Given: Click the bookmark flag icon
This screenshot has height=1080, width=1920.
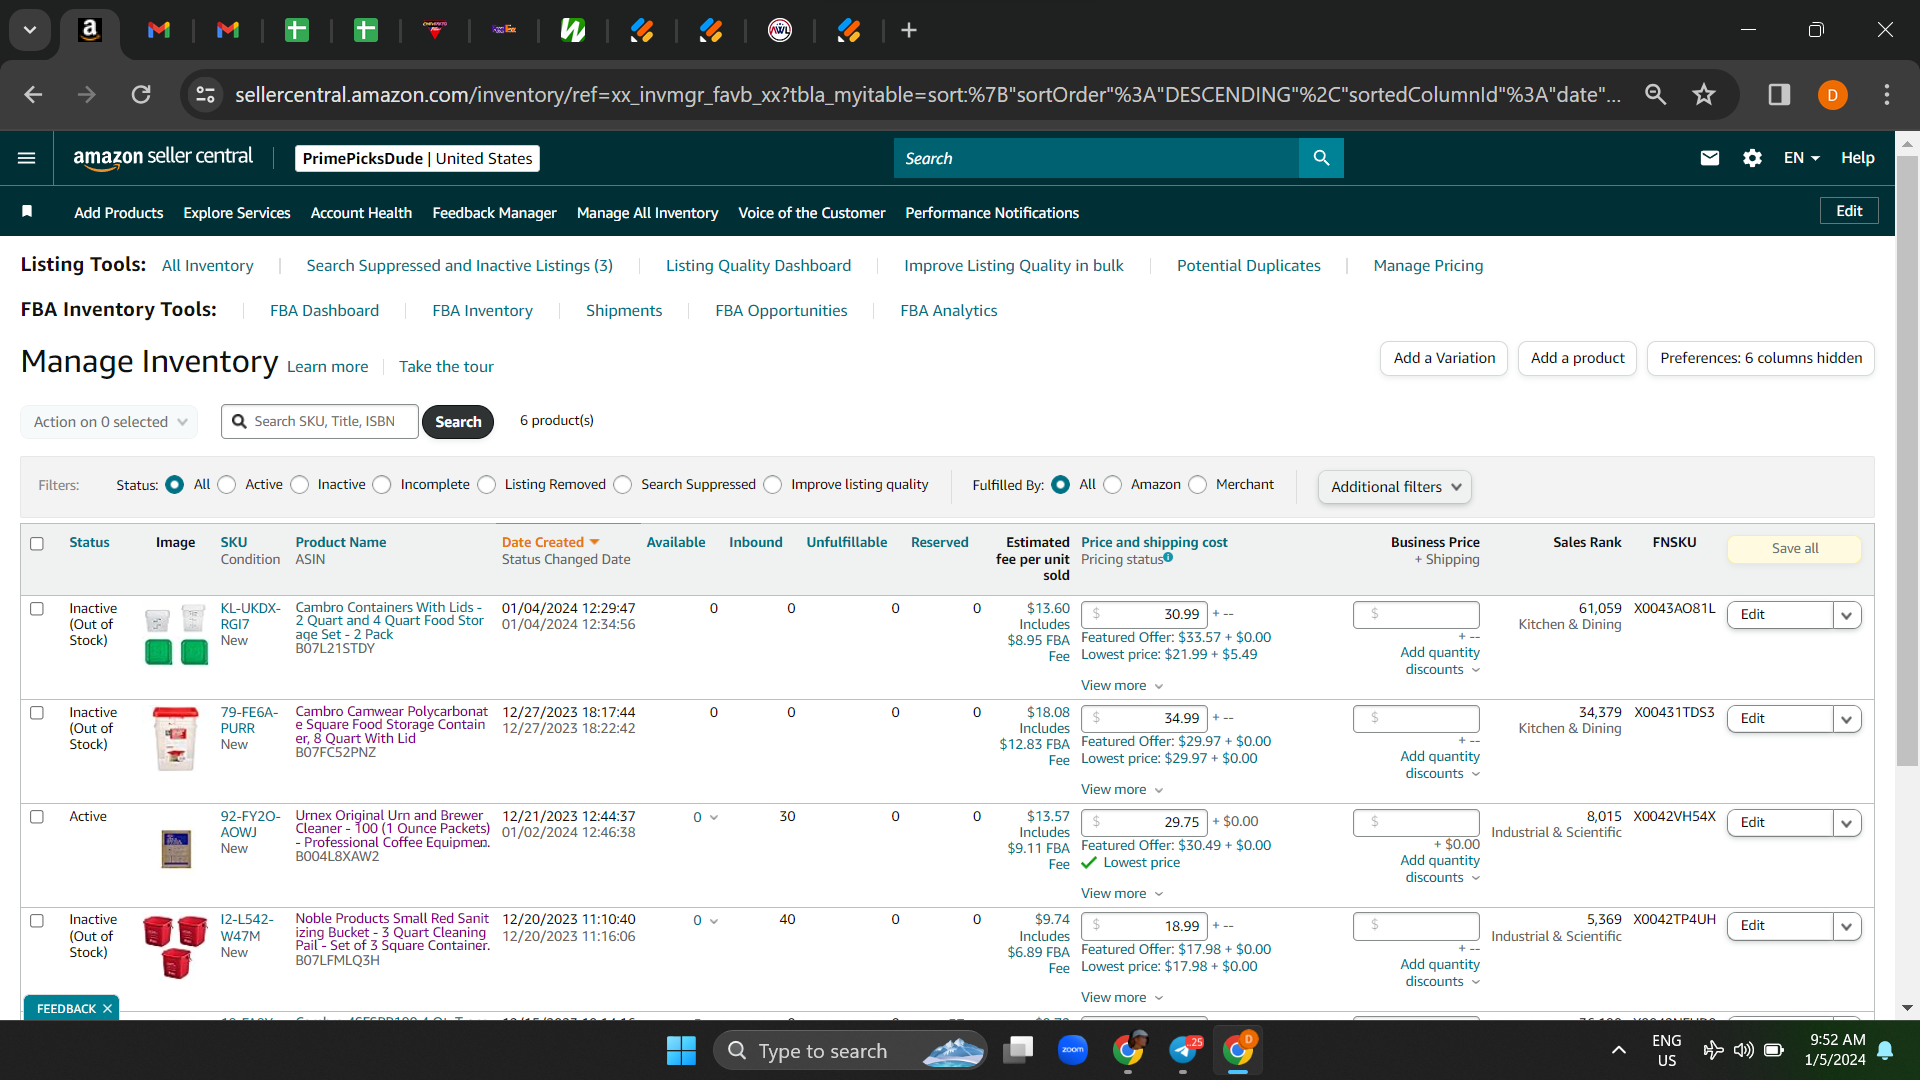Looking at the screenshot, I should 27,211.
